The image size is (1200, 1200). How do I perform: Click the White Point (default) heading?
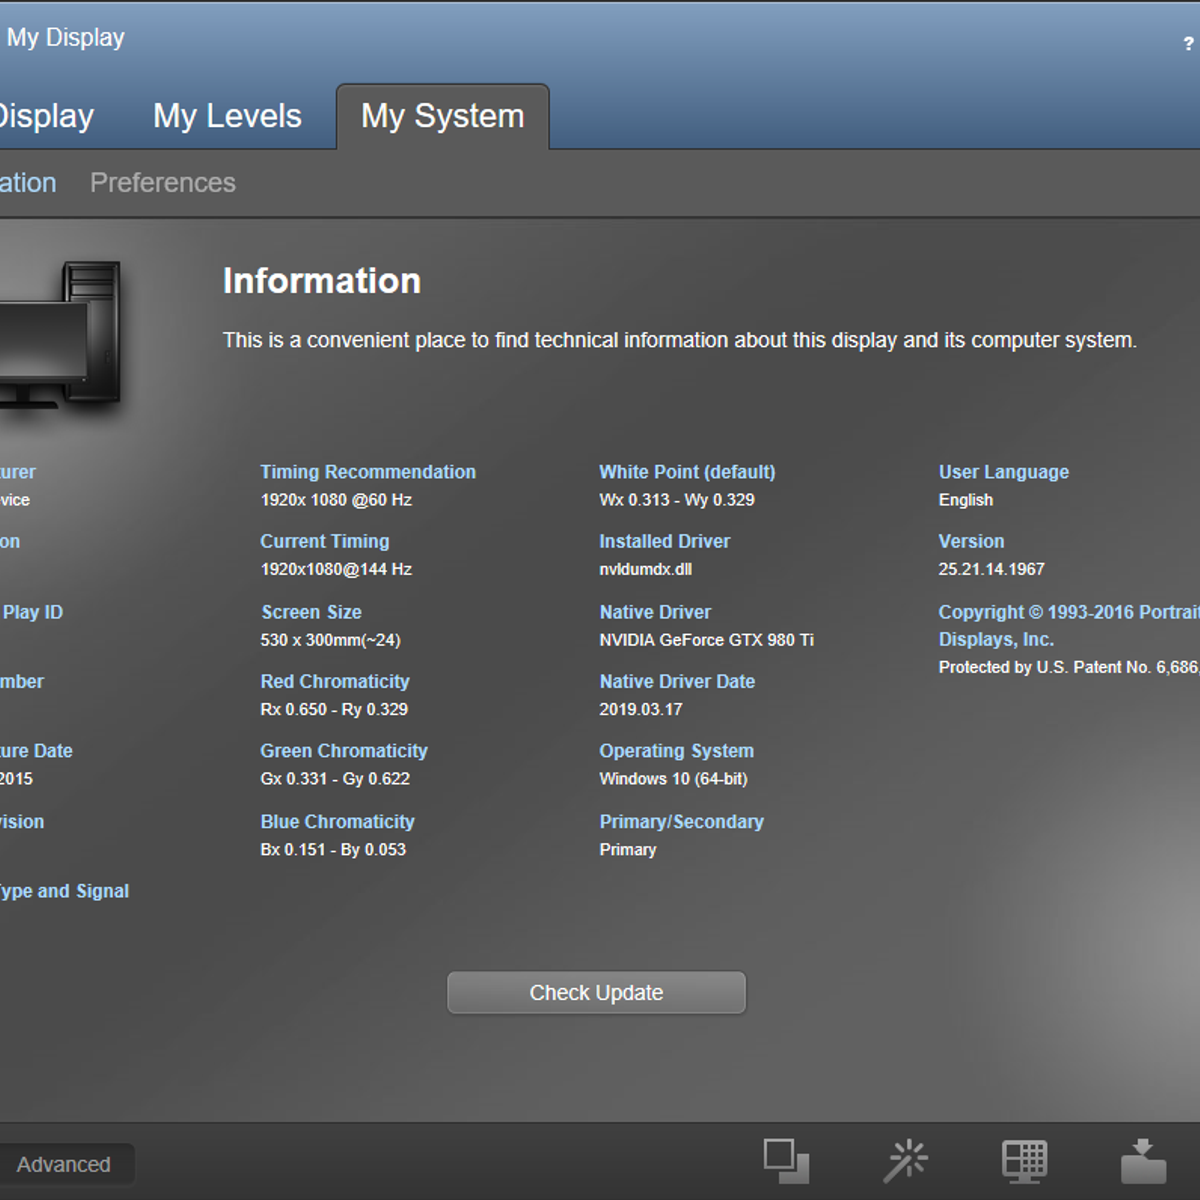click(x=687, y=472)
